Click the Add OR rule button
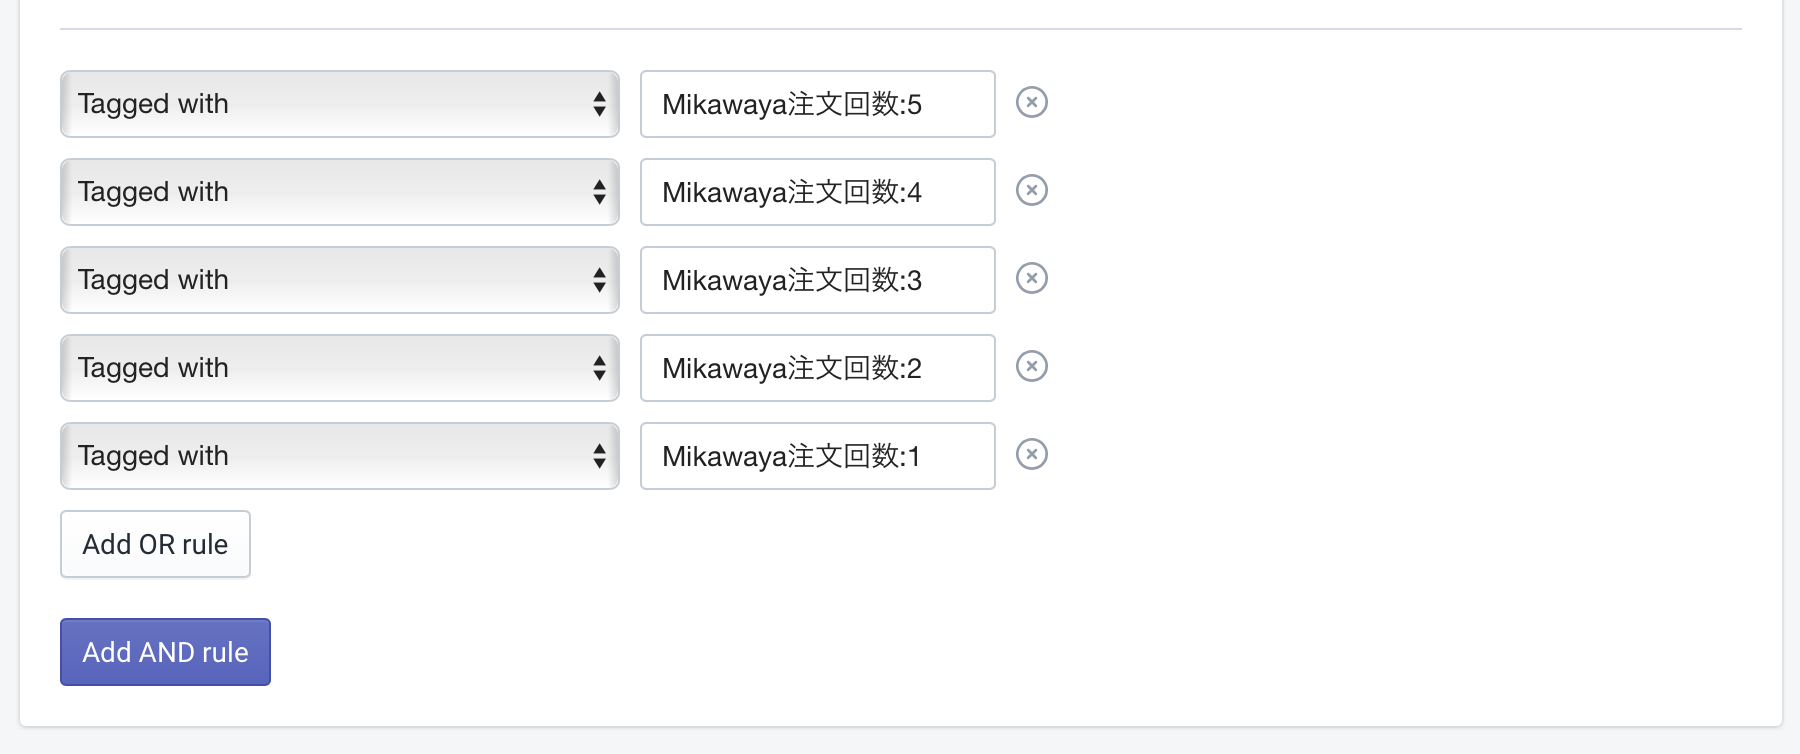The width and height of the screenshot is (1800, 754). (155, 544)
